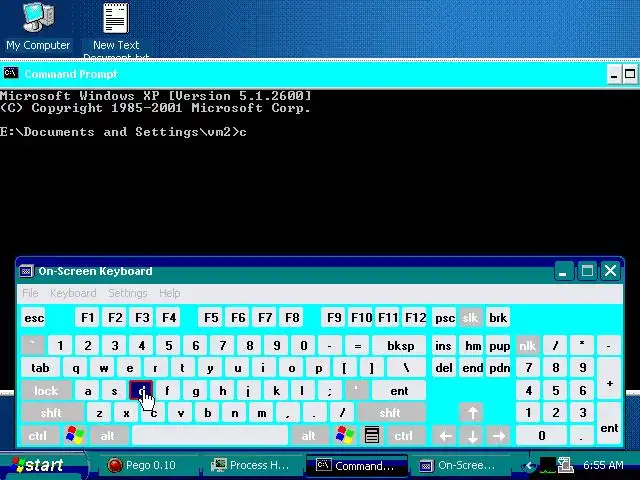Click the Command Prompt title bar icon

point(11,73)
